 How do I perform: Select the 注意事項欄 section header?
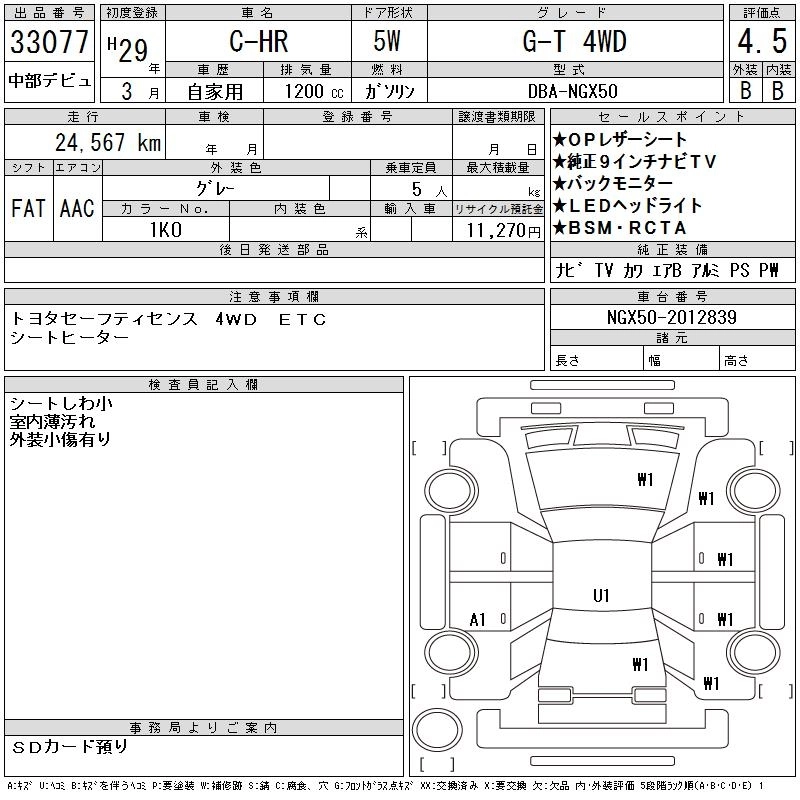point(274,296)
